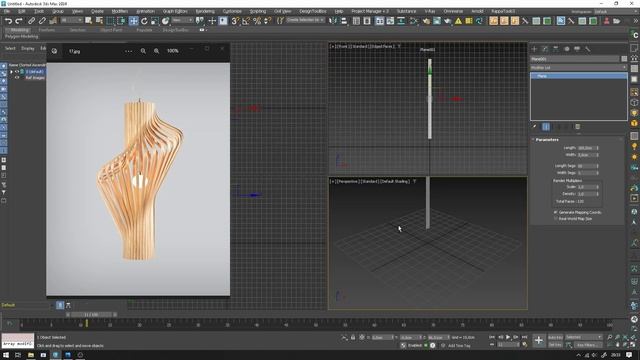Open the selection filter dropdown
The width and height of the screenshot is (640, 360).
tap(71, 20)
